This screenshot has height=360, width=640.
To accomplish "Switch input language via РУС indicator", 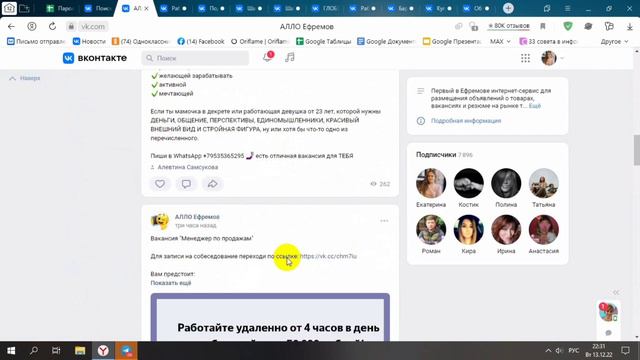I will click(x=573, y=351).
